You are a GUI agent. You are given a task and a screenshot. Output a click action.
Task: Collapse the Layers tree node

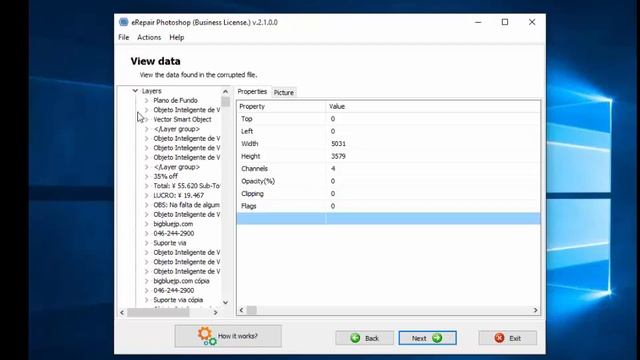click(135, 91)
